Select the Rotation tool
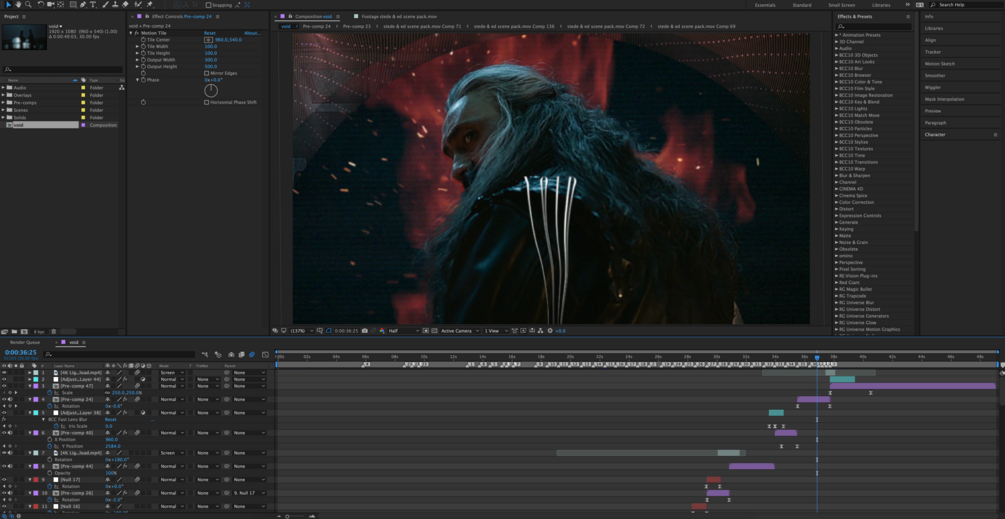This screenshot has height=519, width=1005. pos(40,4)
